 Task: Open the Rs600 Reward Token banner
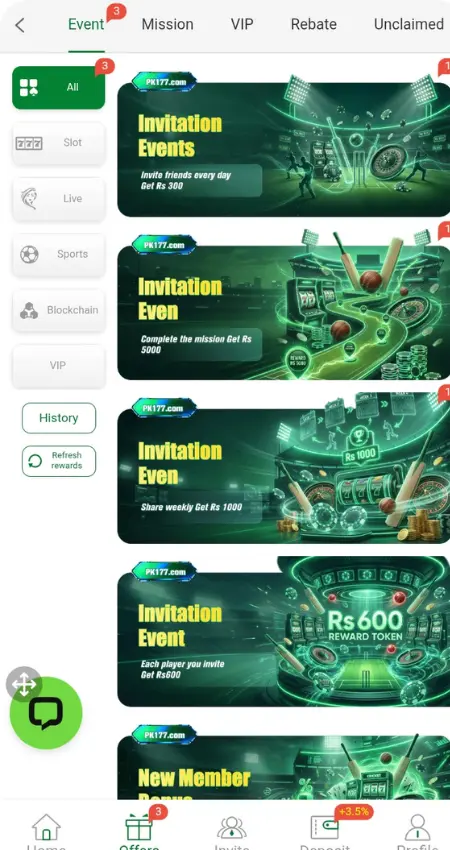click(x=284, y=632)
